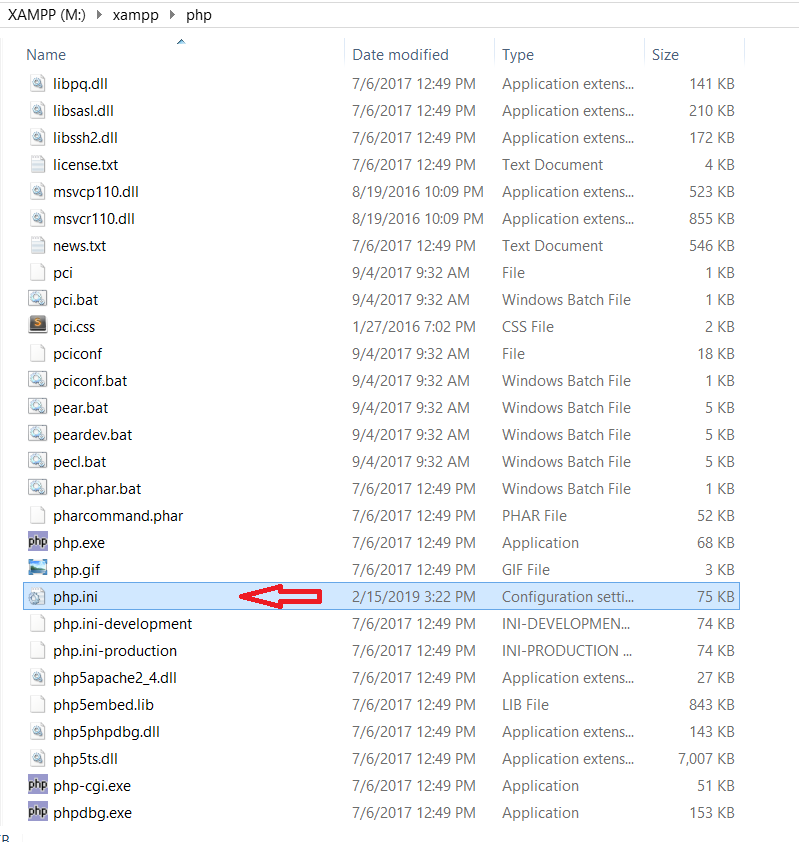799x842 pixels.
Task: Expand the arrow after XAMPP (M:) breadcrumb
Action: 99,15
